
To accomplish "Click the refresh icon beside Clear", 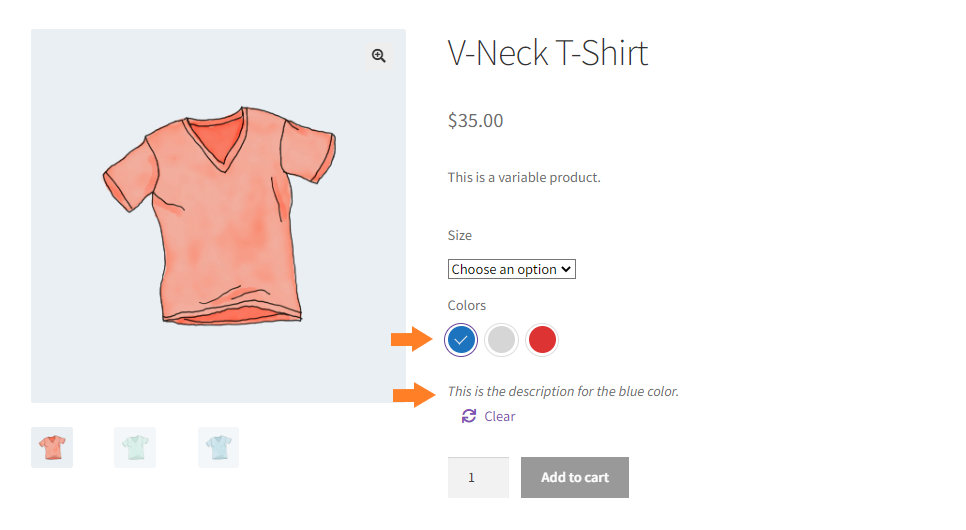I will (x=469, y=416).
